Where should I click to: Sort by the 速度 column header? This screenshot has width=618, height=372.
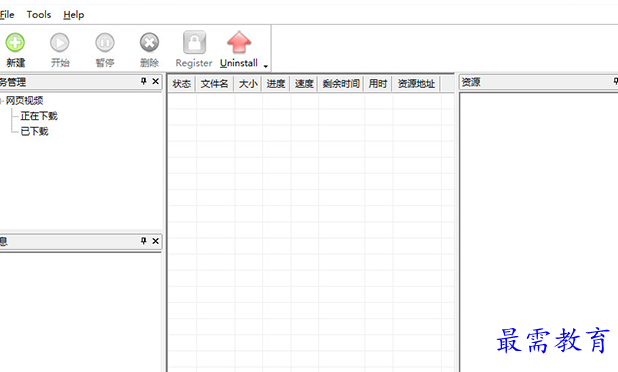pyautogui.click(x=304, y=84)
